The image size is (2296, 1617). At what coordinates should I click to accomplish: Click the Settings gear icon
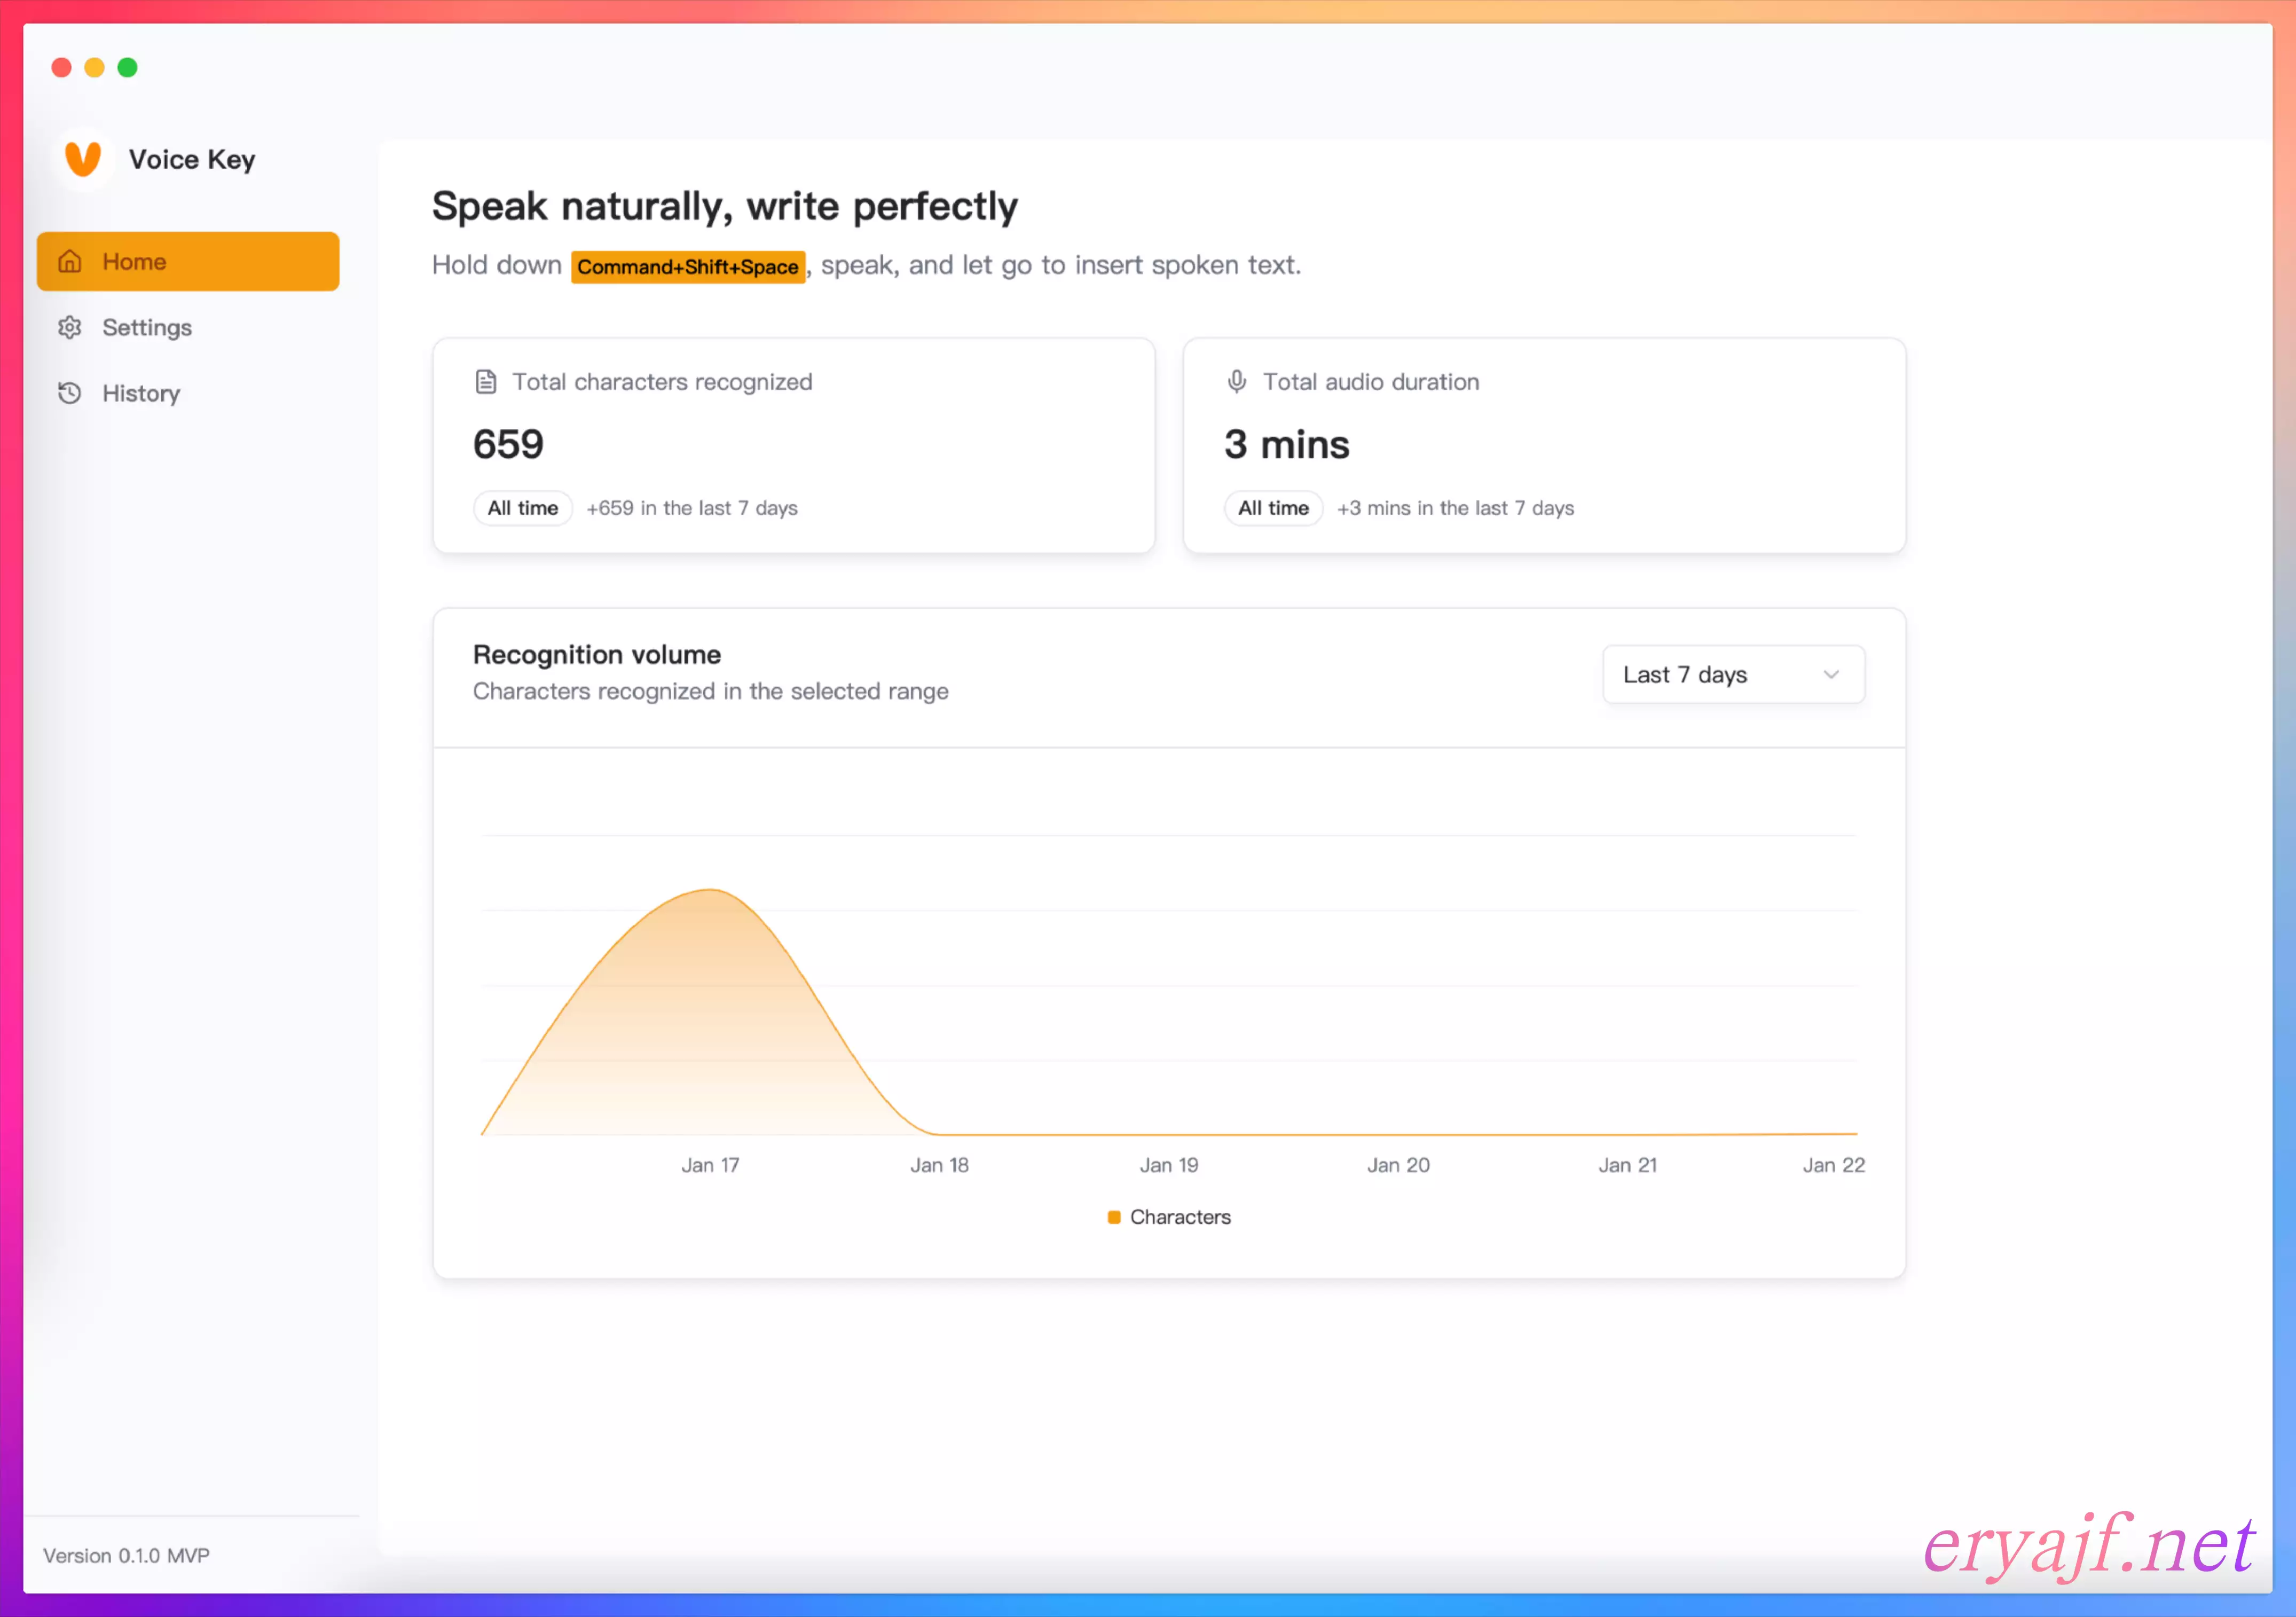(69, 327)
